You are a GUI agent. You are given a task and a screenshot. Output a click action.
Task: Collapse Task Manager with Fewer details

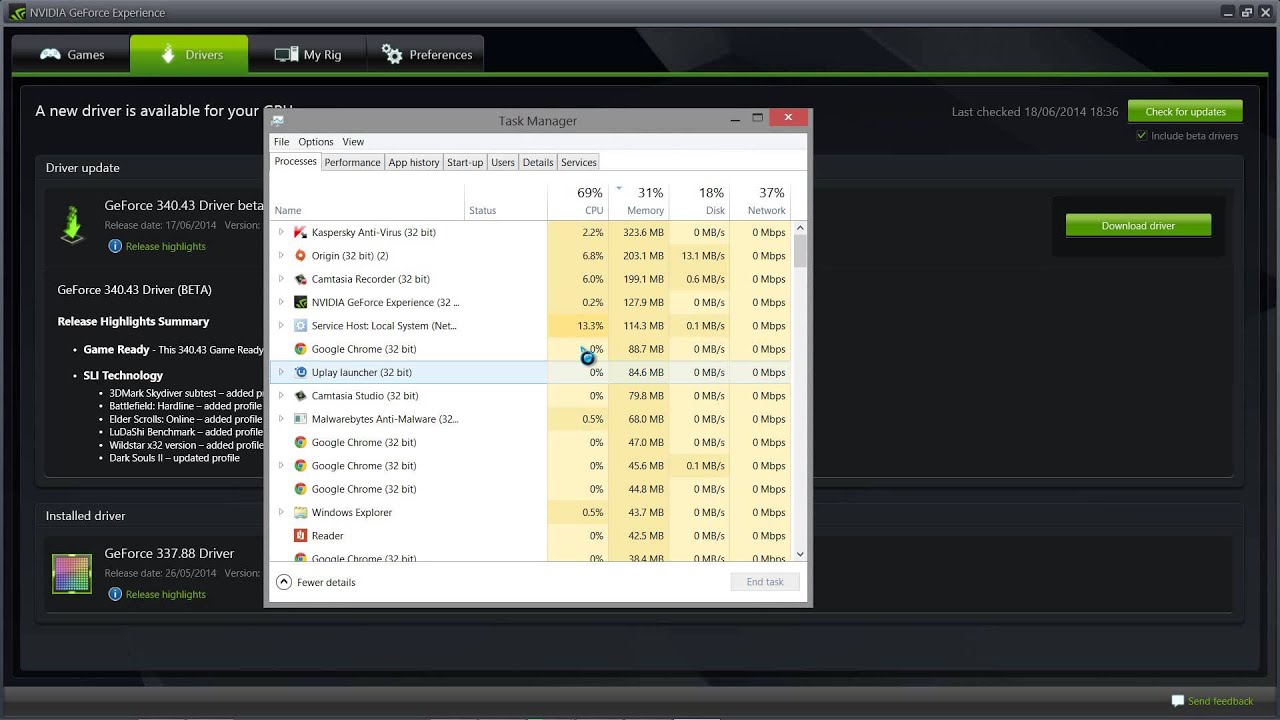[315, 582]
